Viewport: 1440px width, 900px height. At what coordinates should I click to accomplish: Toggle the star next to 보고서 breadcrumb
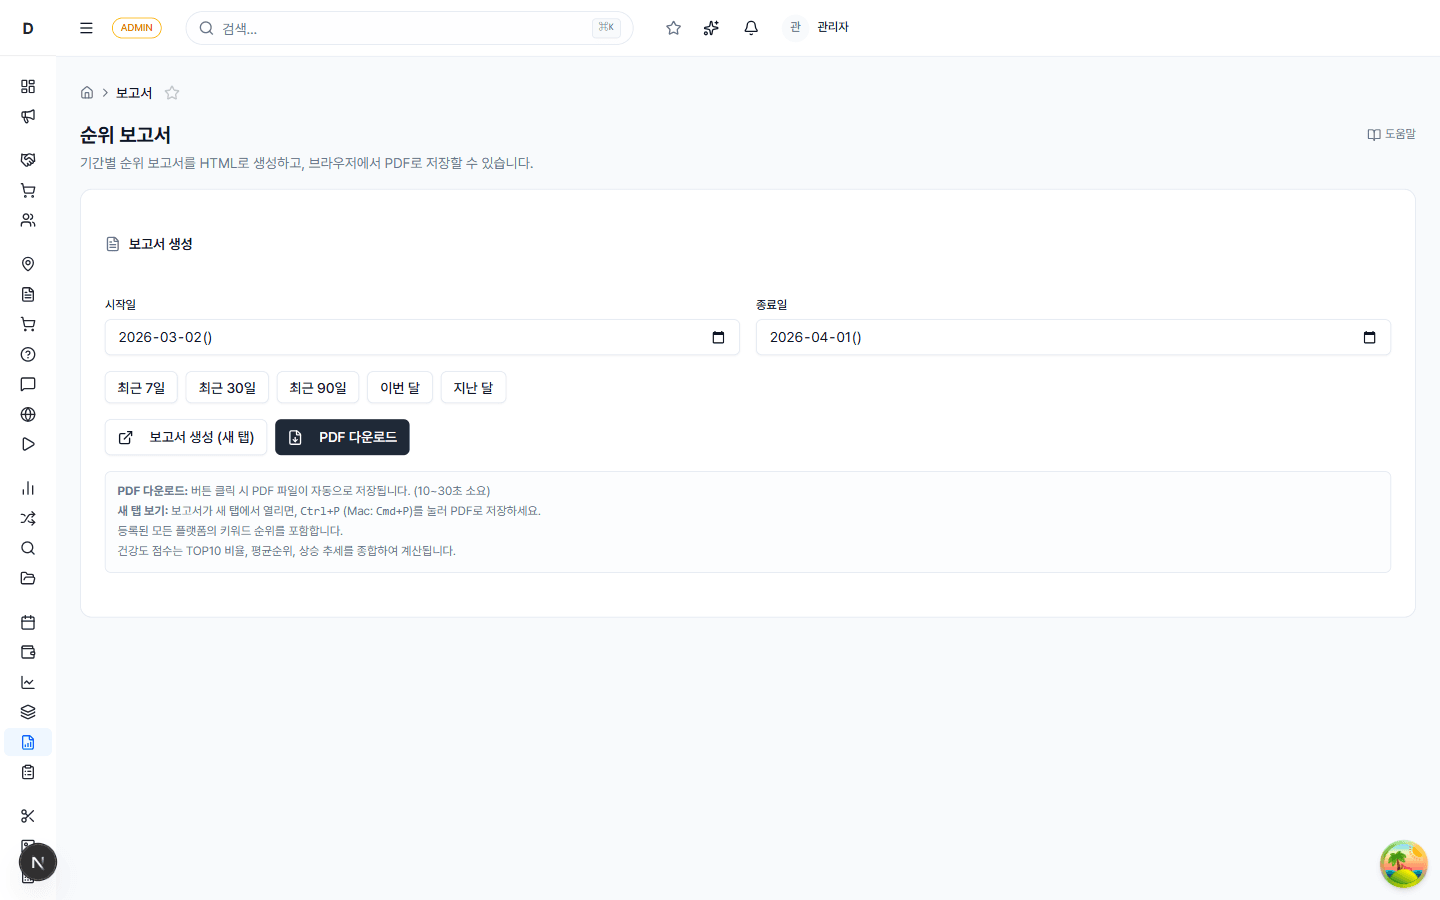tap(172, 93)
